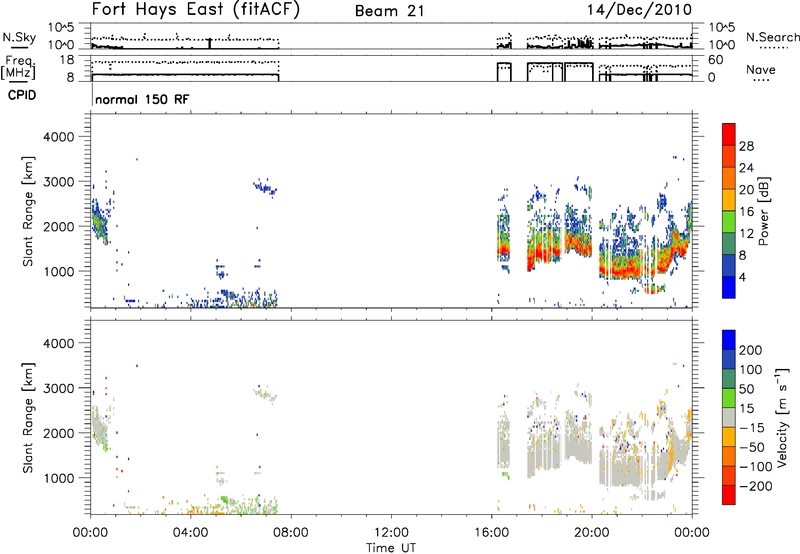Click the 'Power [dB]' color bar label

click(x=763, y=211)
